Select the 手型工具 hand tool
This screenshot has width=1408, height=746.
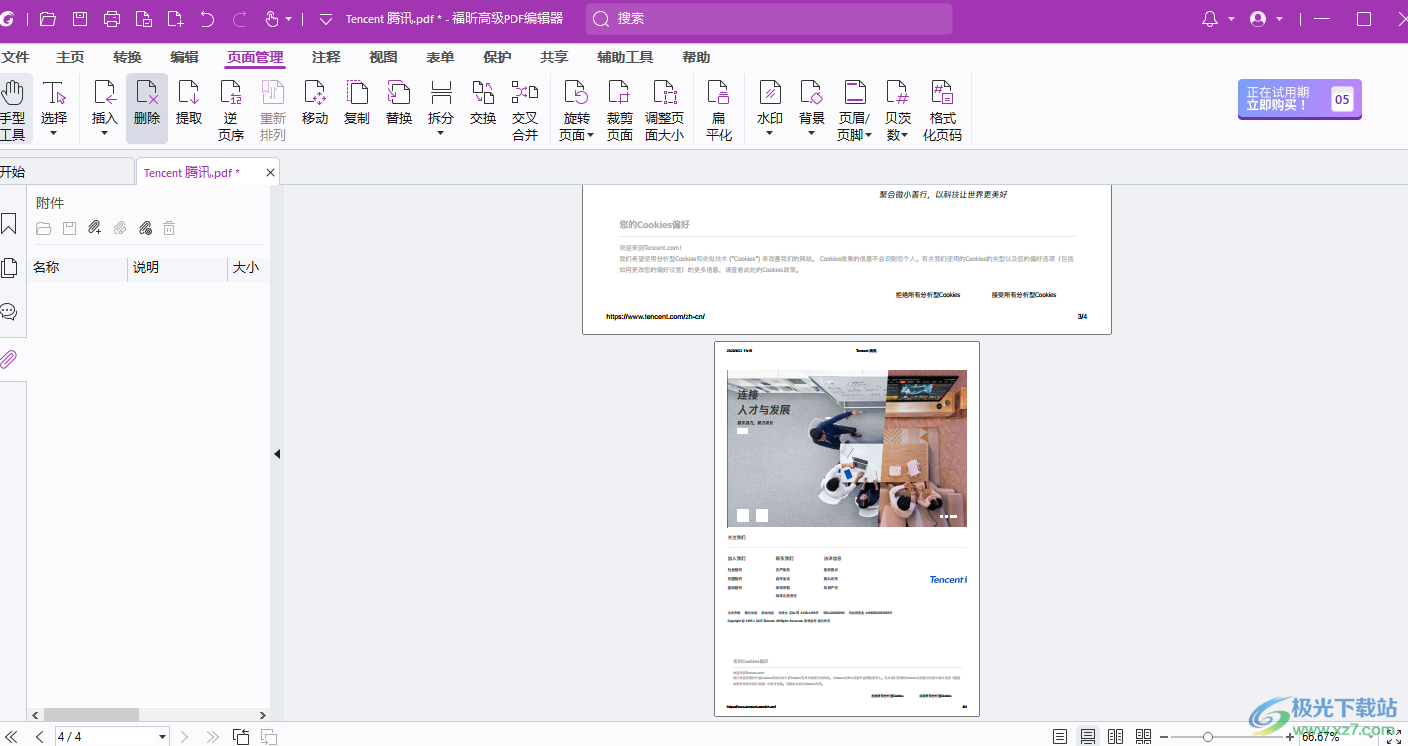[13, 109]
